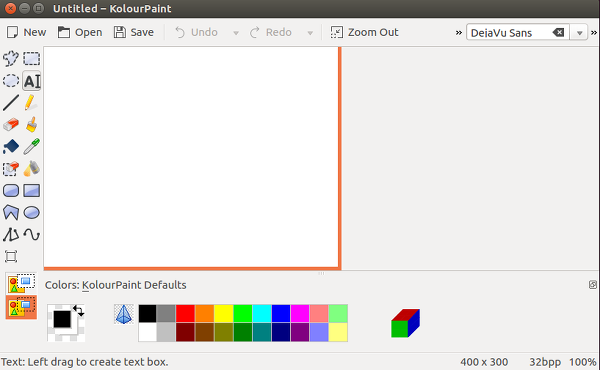Pick the teal color swatch
600x370 pixels.
point(262,332)
